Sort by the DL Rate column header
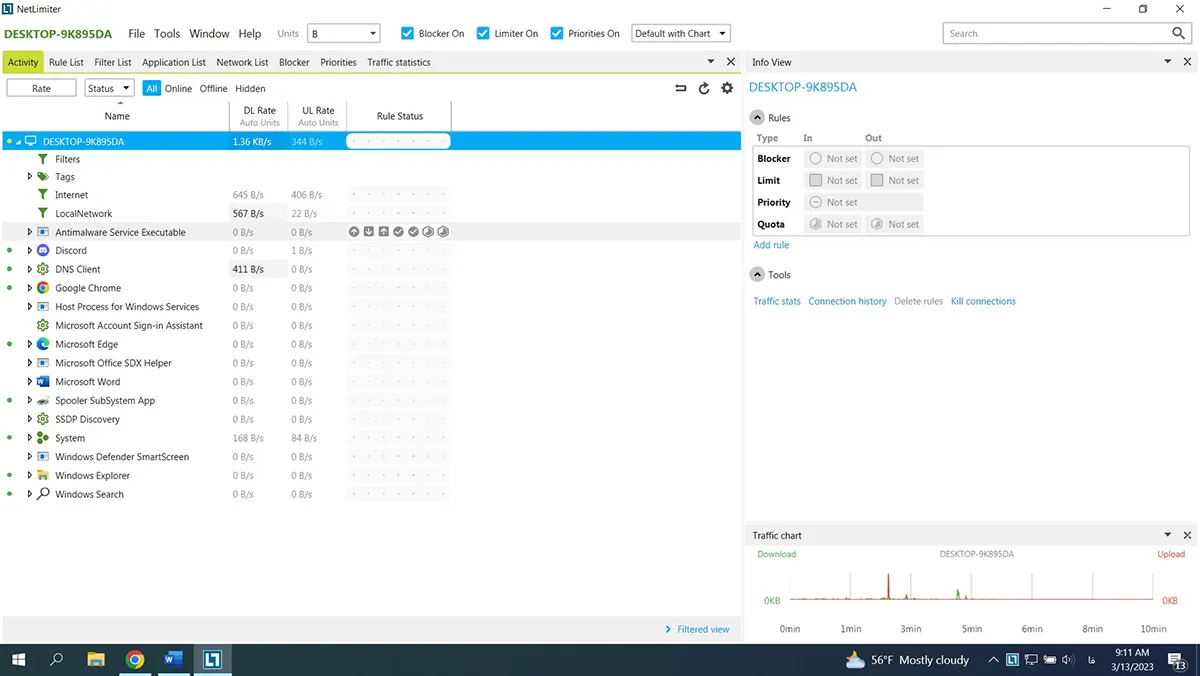1200x676 pixels. (x=259, y=116)
